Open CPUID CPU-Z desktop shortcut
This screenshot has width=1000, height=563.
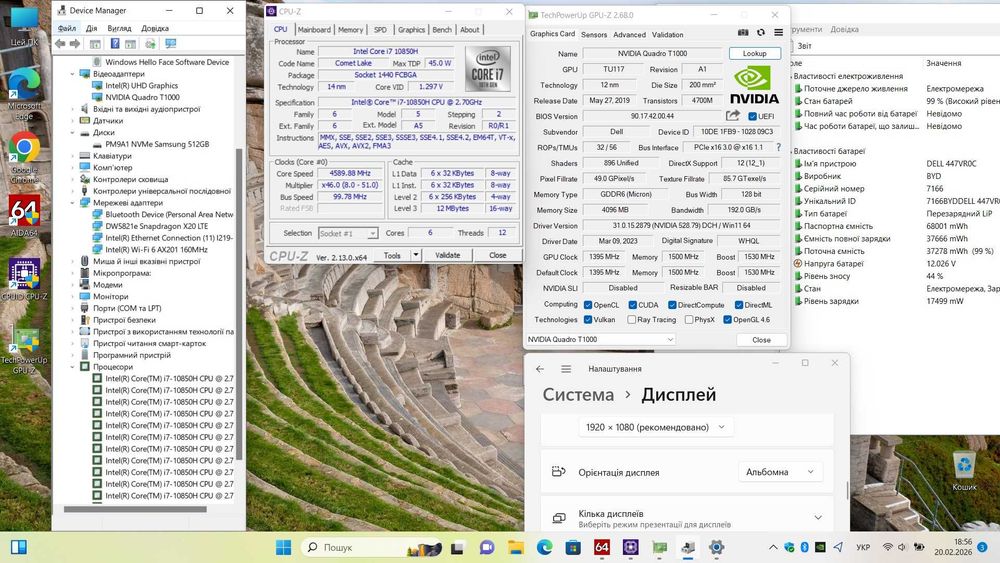[24, 279]
